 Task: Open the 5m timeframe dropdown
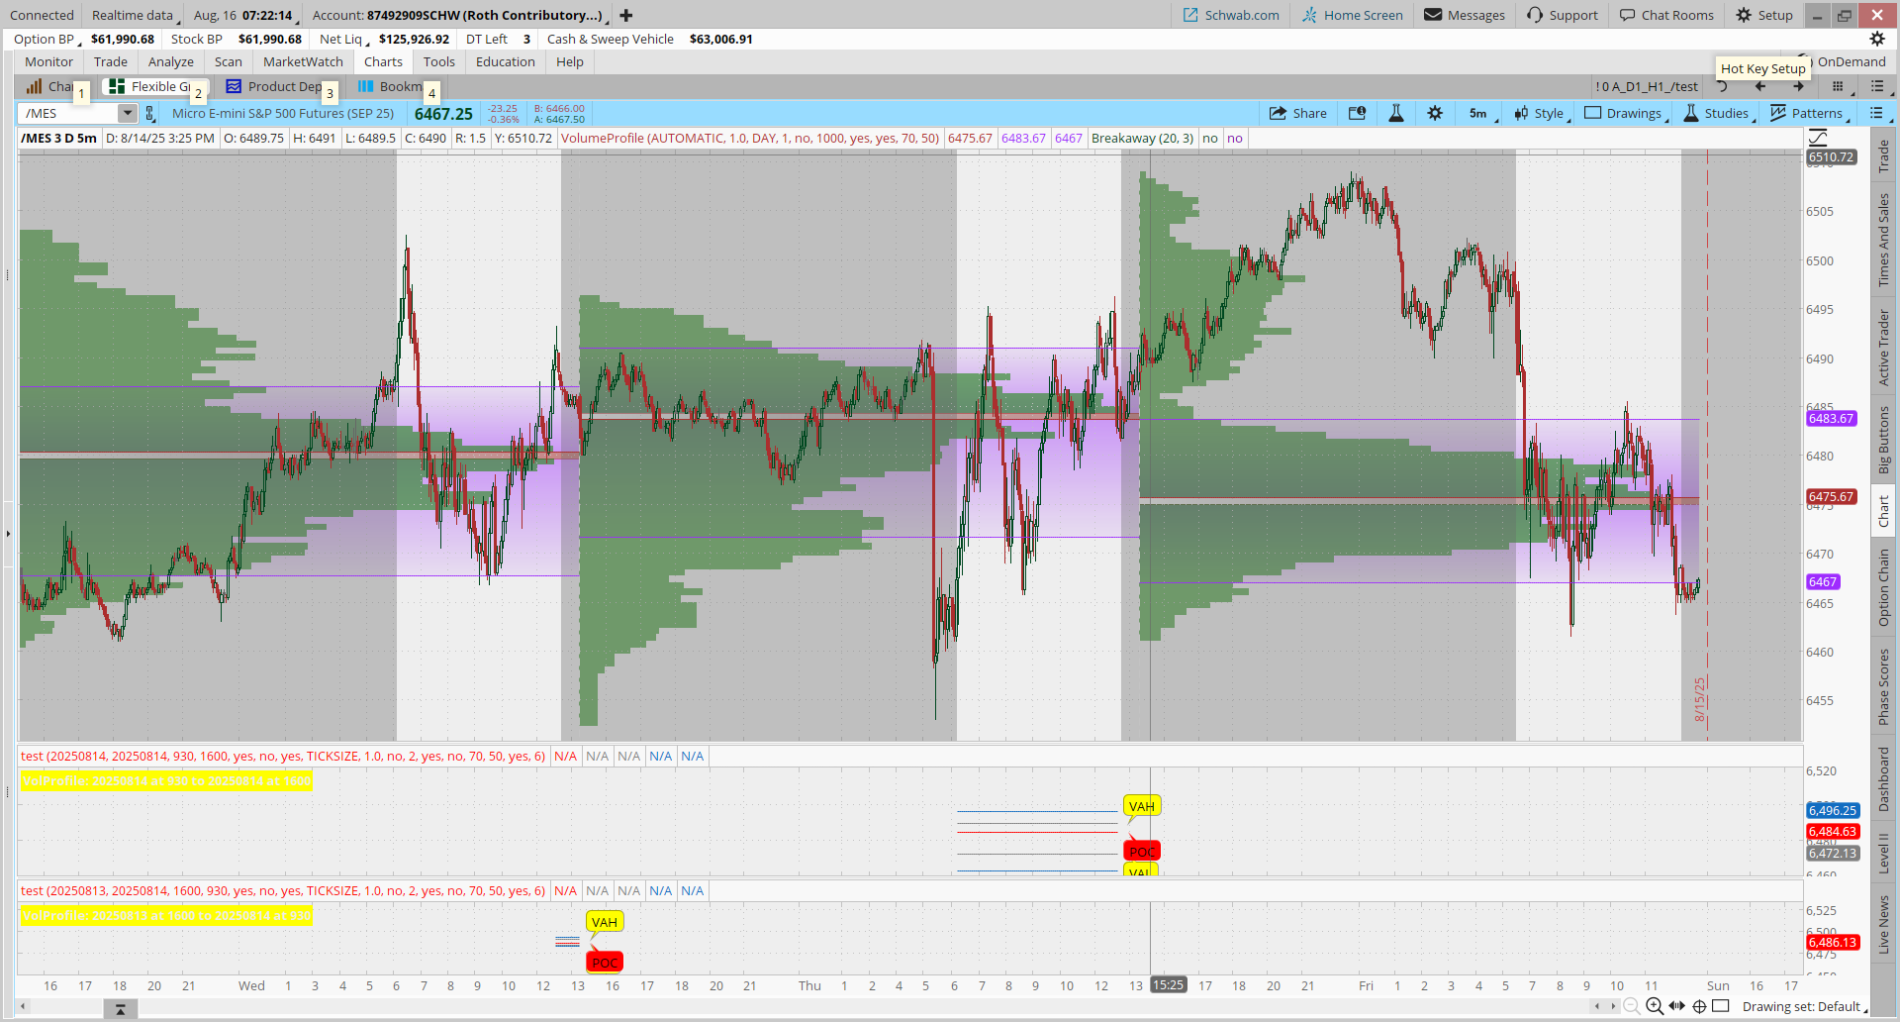click(1480, 113)
